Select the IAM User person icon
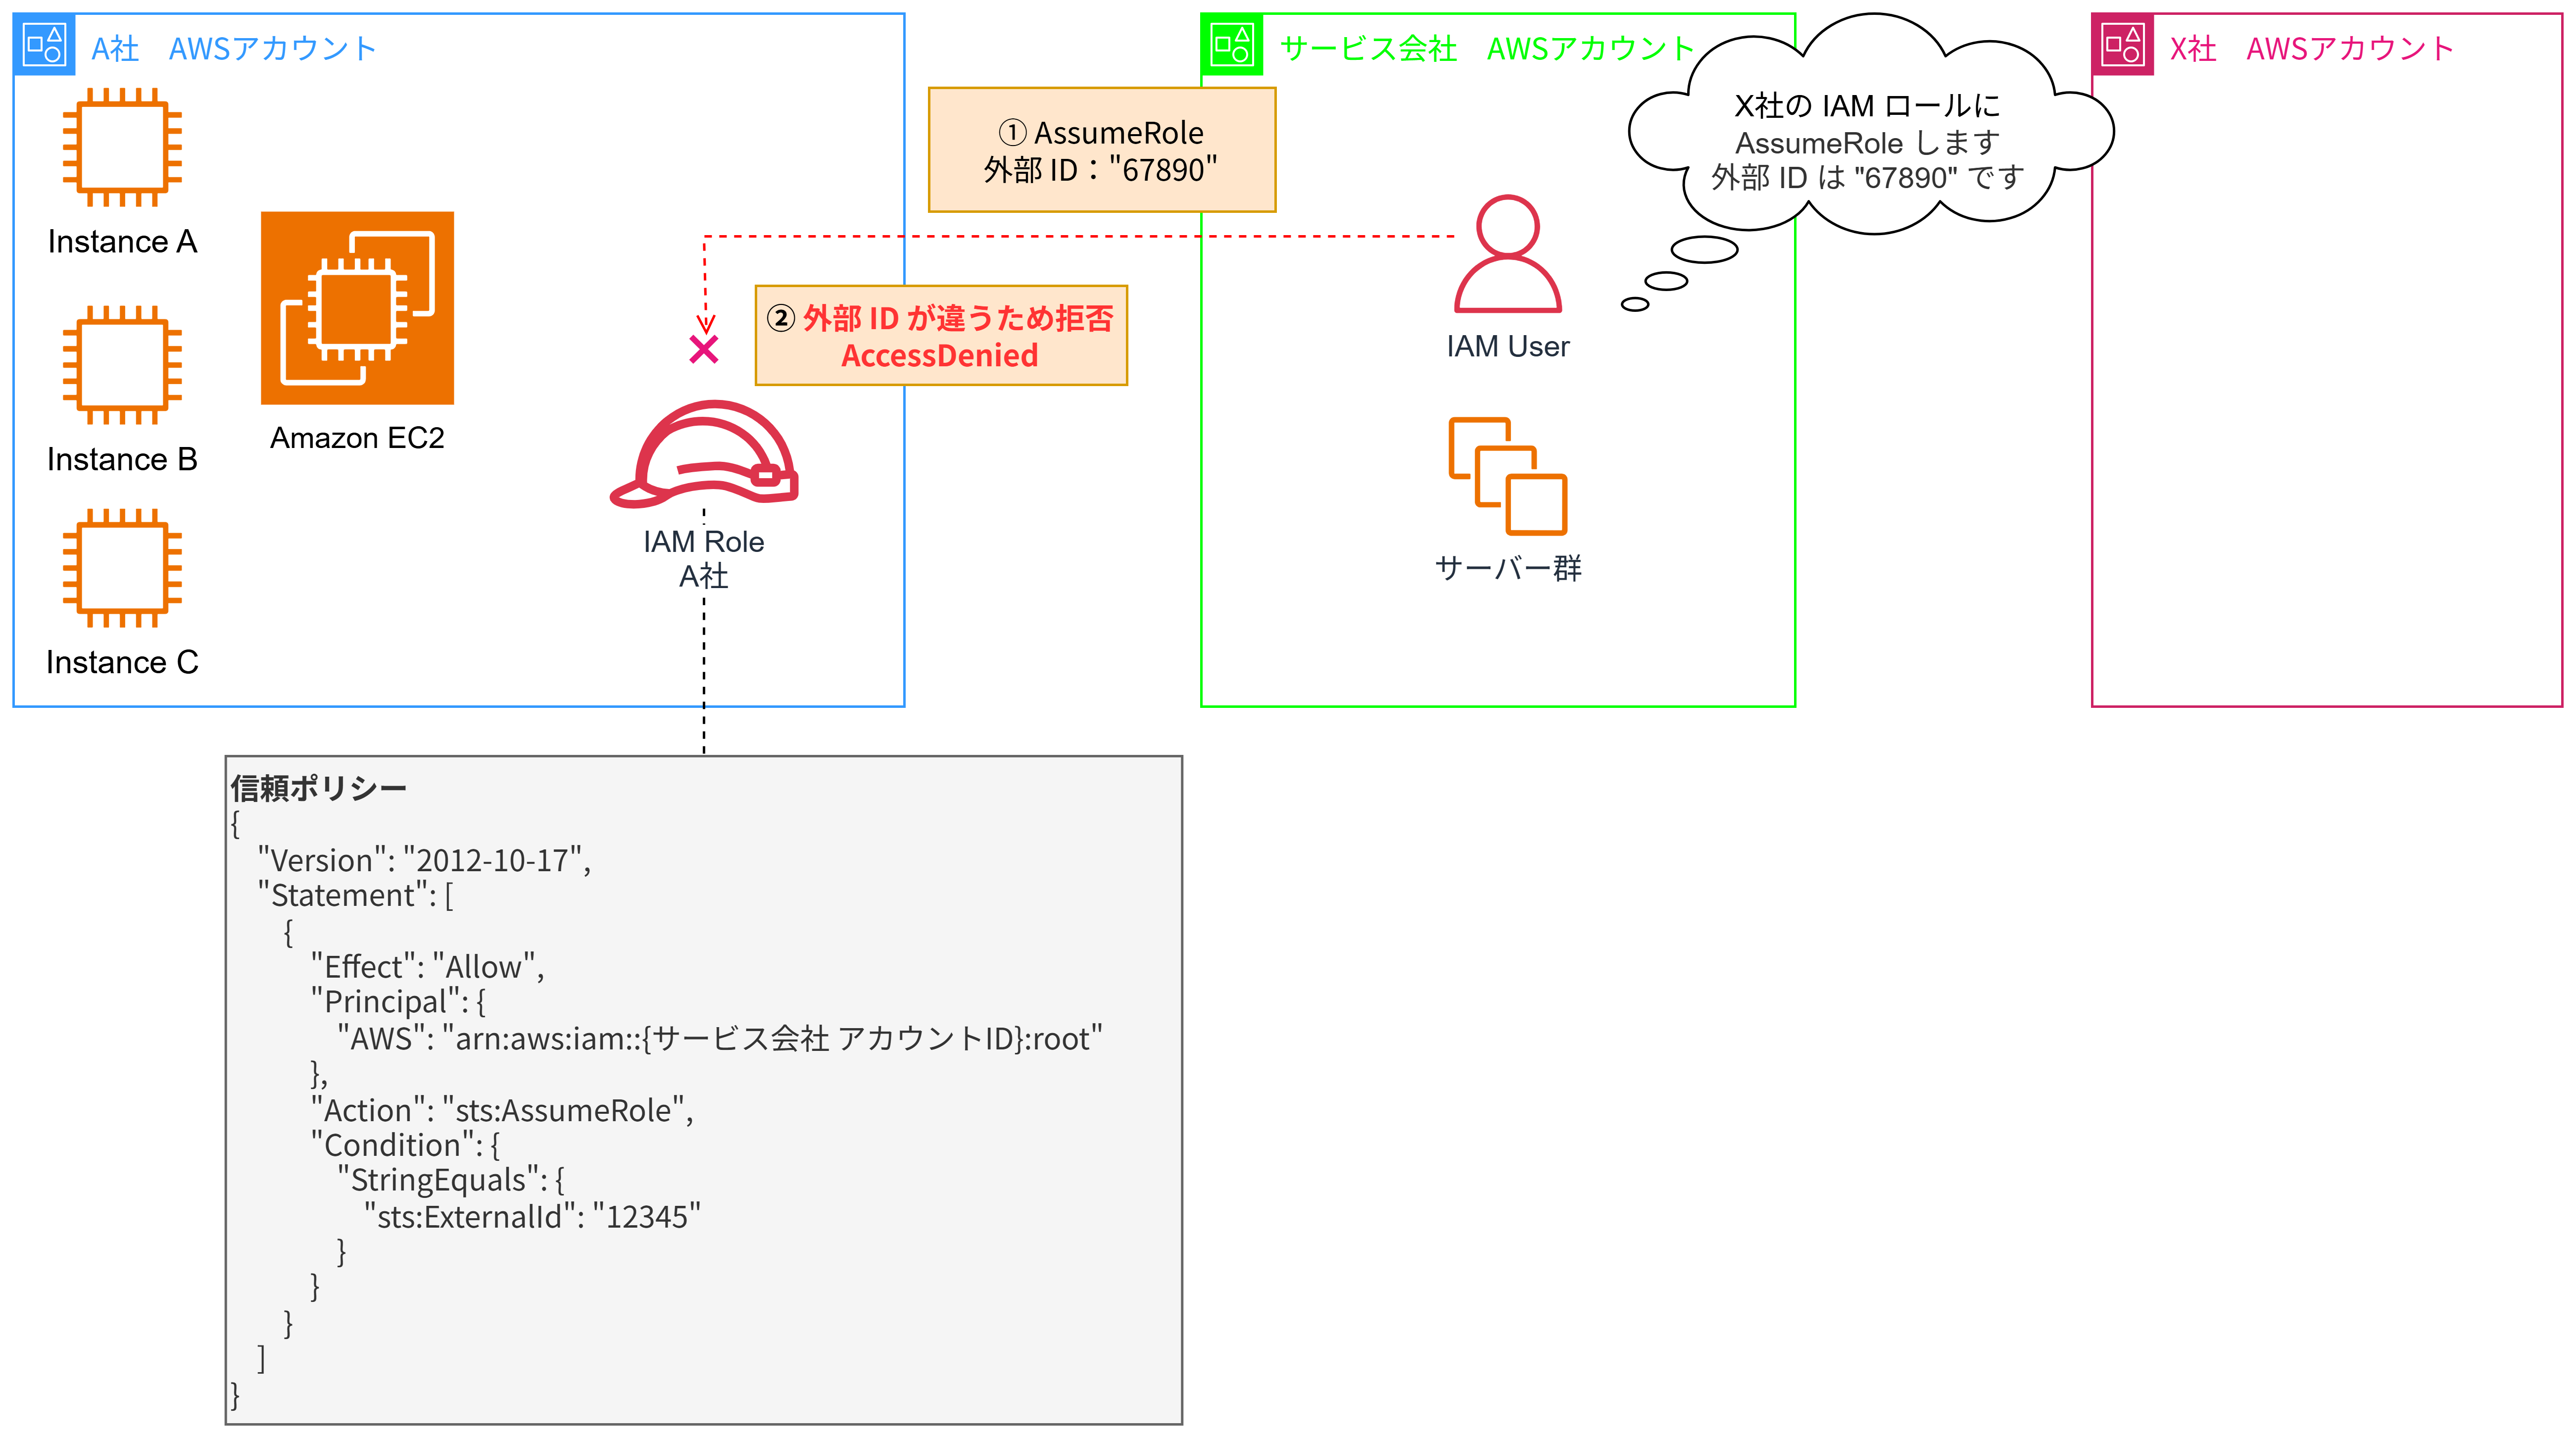This screenshot has height=1438, width=2576. [x=1507, y=254]
